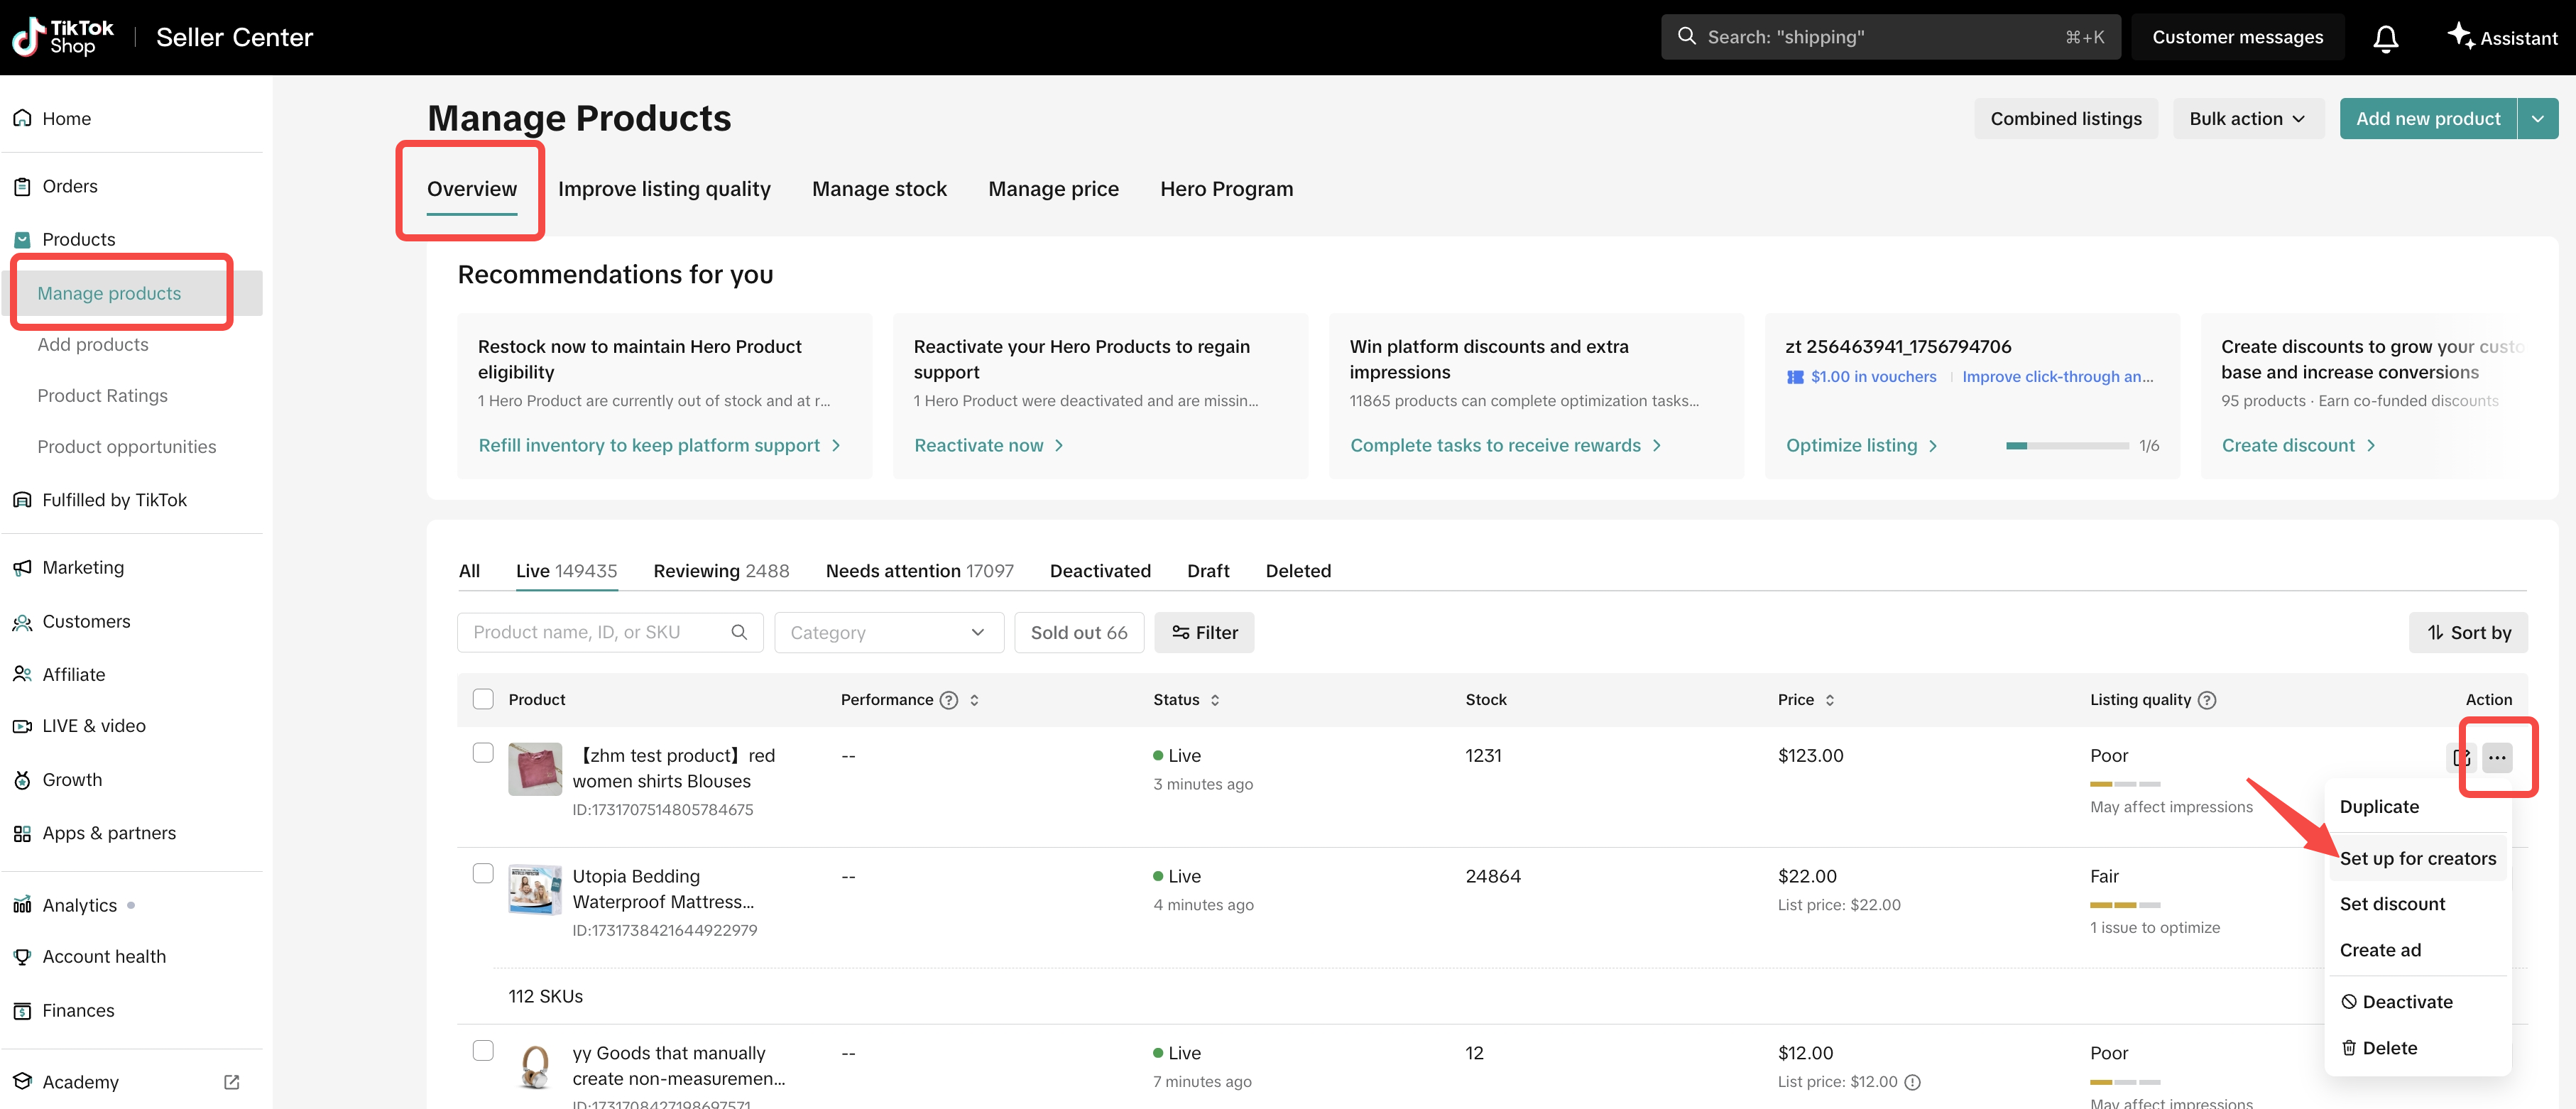This screenshot has width=2576, height=1109.
Task: Check the select-all products checkbox
Action: [x=483, y=699]
